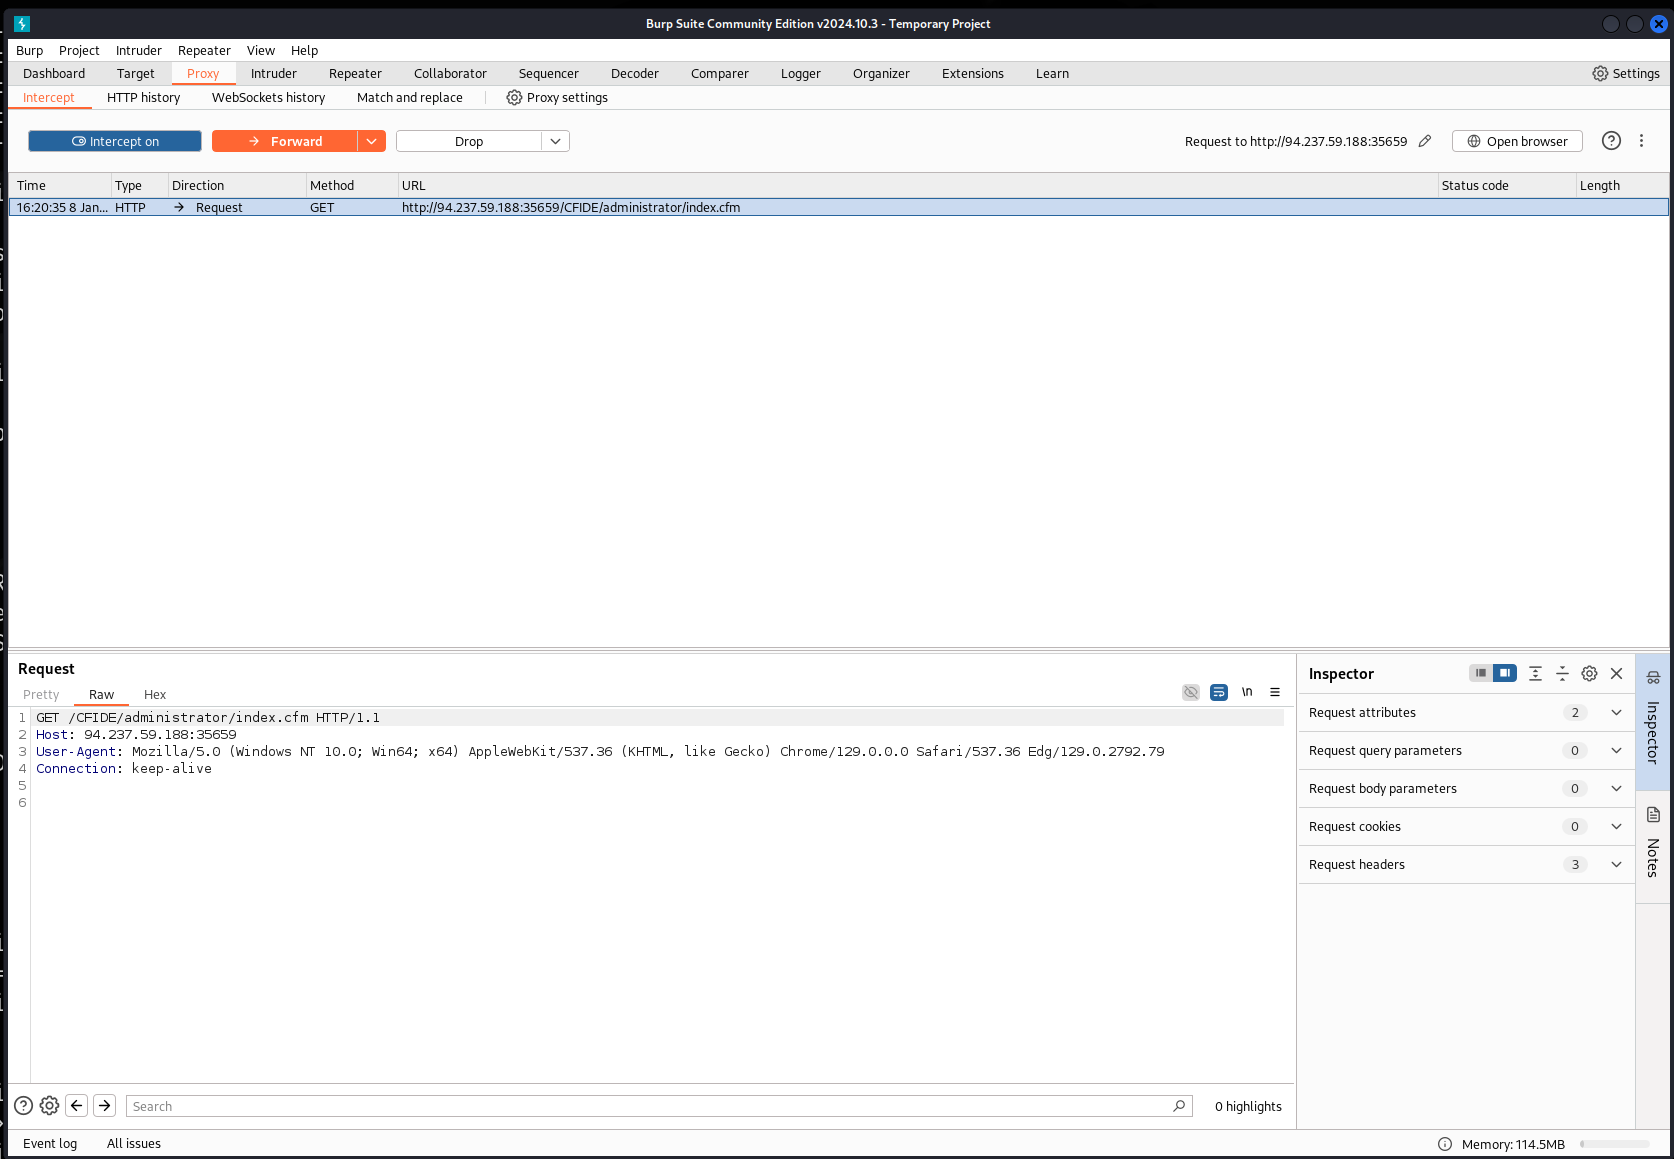Open the Notes side panel icon
Screen dimensions: 1674x1159
(x=1653, y=843)
